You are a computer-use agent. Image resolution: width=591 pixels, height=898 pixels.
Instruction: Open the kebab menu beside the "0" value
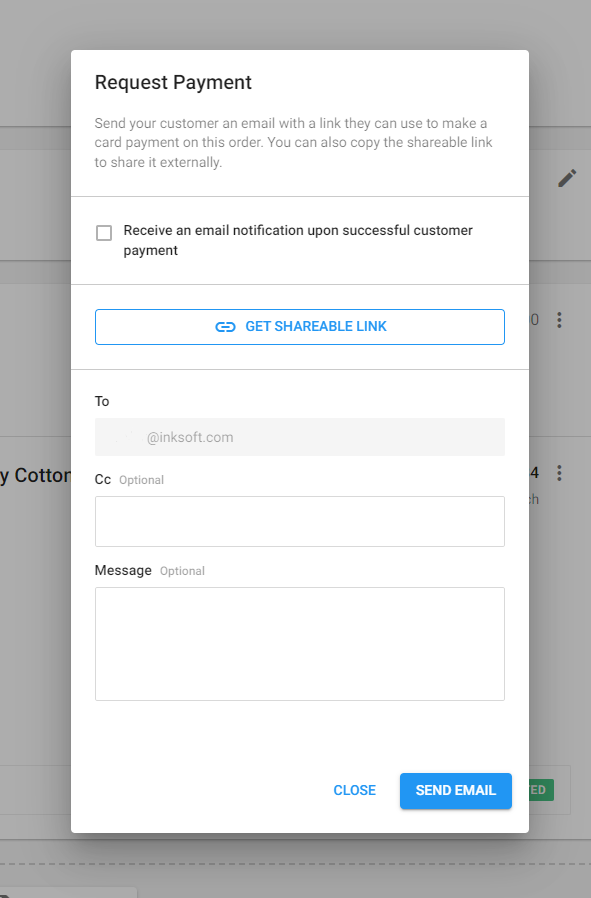click(559, 319)
